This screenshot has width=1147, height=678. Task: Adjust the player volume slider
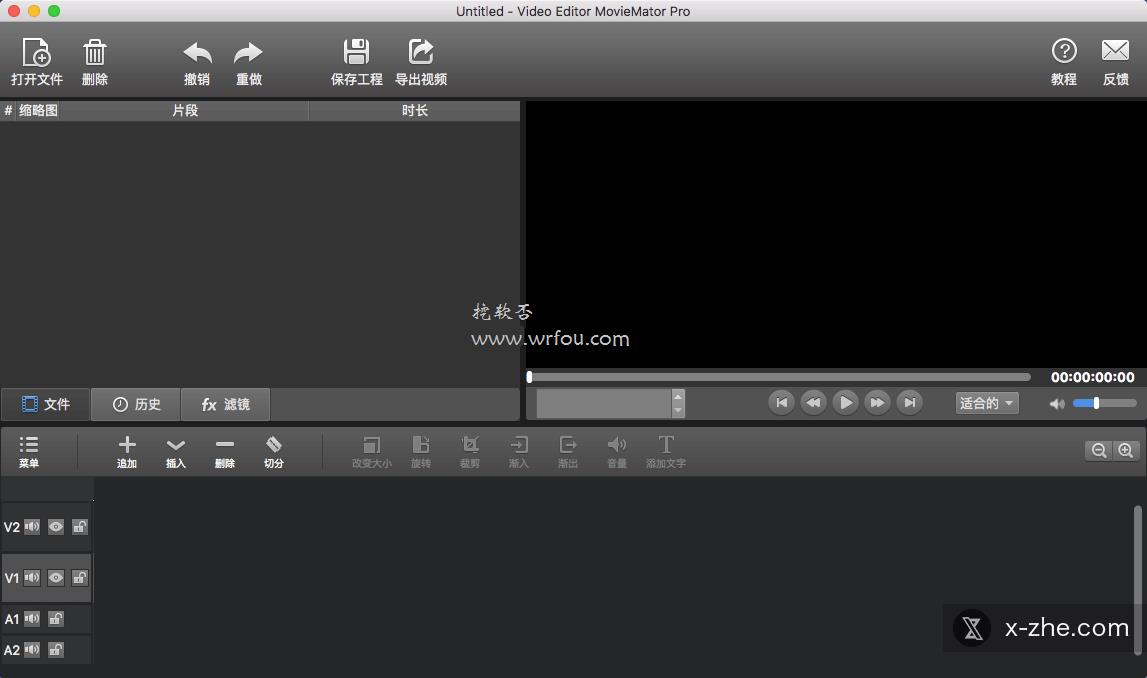pos(1105,403)
